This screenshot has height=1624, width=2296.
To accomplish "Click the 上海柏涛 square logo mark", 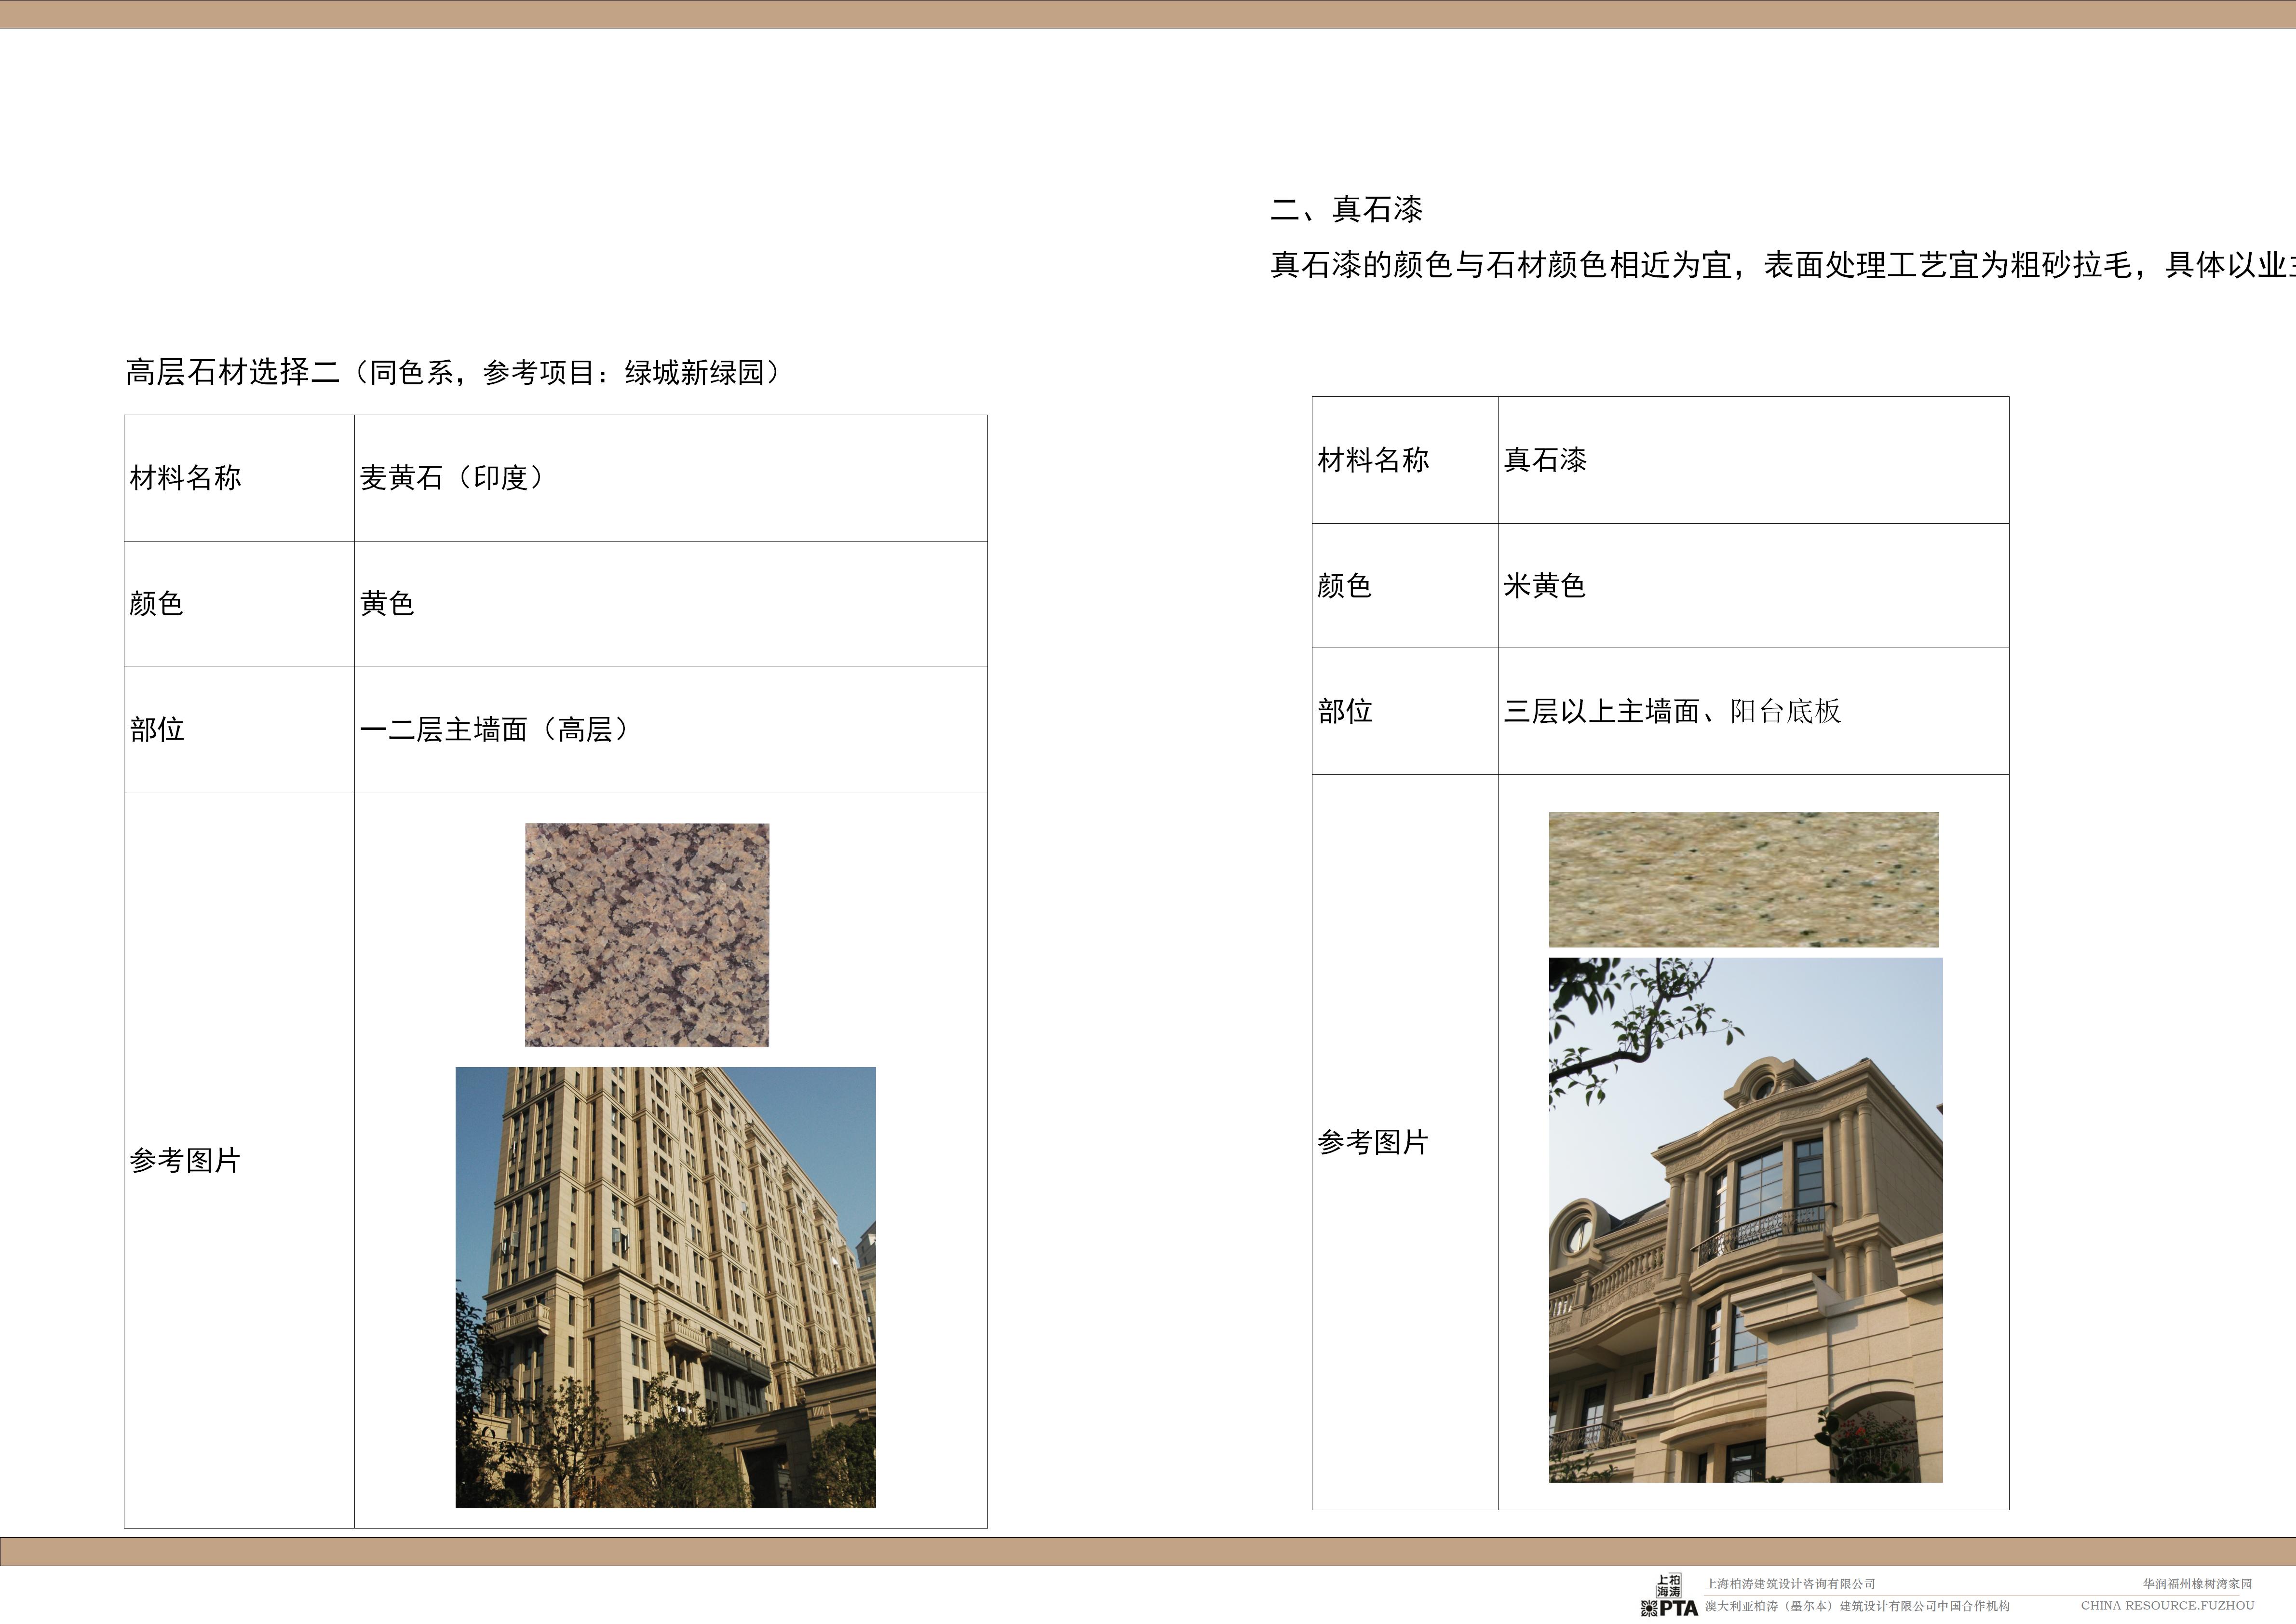I will 1669,1586.
